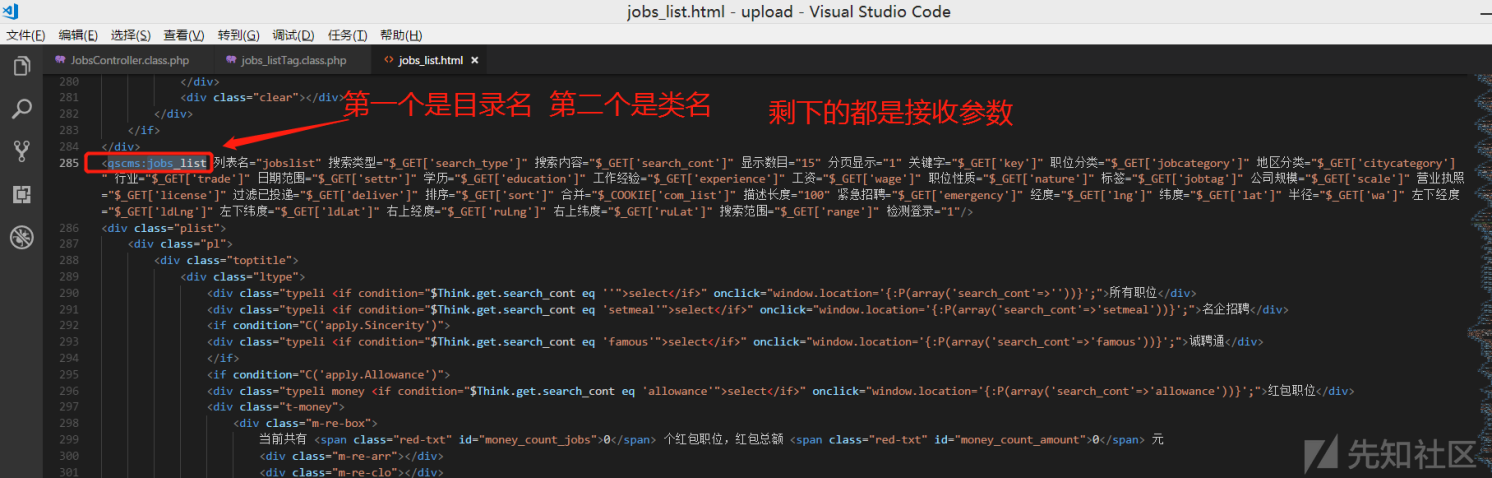Open the 调试(D) menu

(293, 35)
